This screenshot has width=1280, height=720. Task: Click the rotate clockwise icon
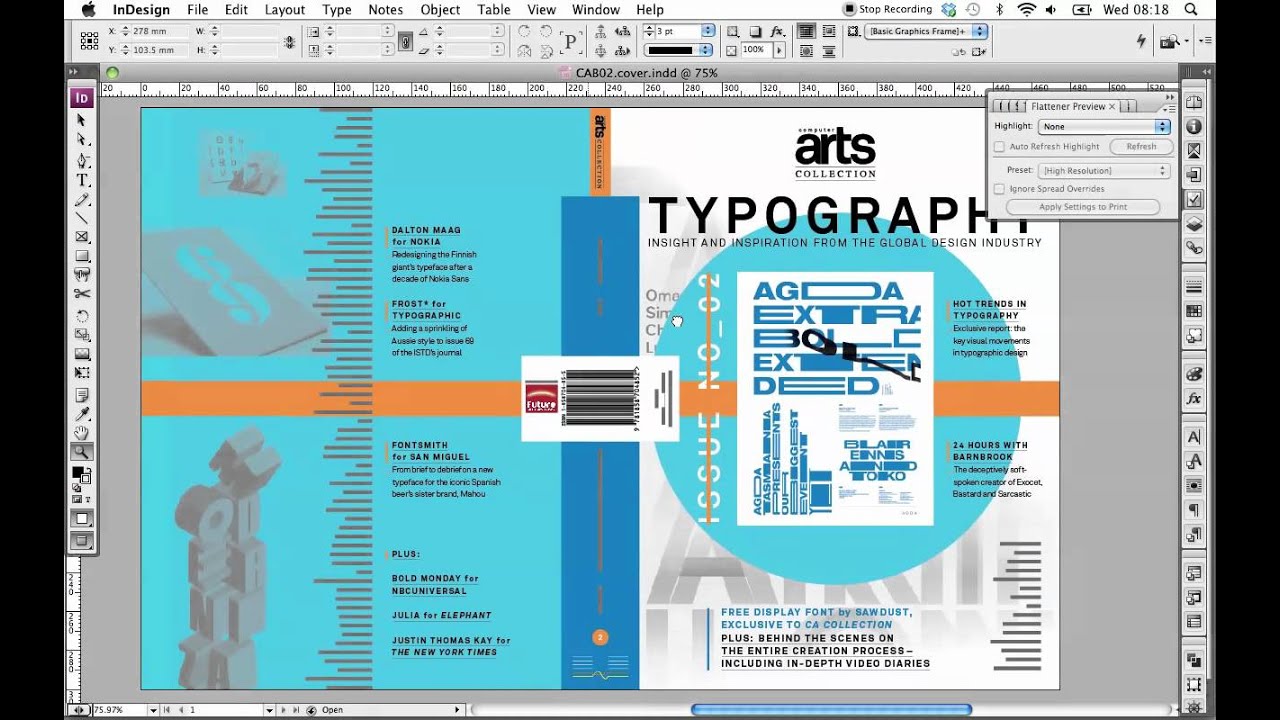pyautogui.click(x=524, y=31)
